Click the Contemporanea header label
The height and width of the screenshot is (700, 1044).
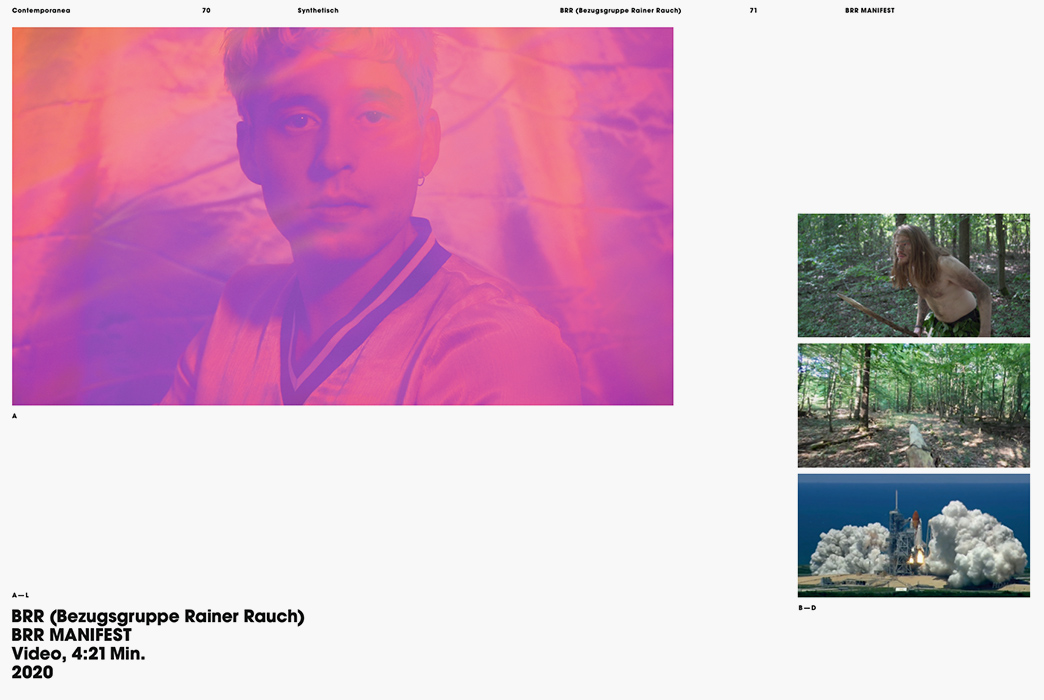pos(41,10)
